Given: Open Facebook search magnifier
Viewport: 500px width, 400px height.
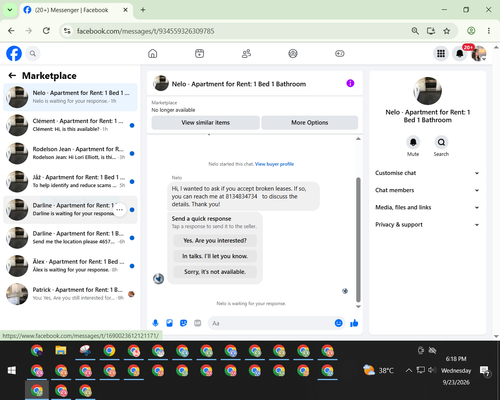Looking at the screenshot, I should (33, 53).
